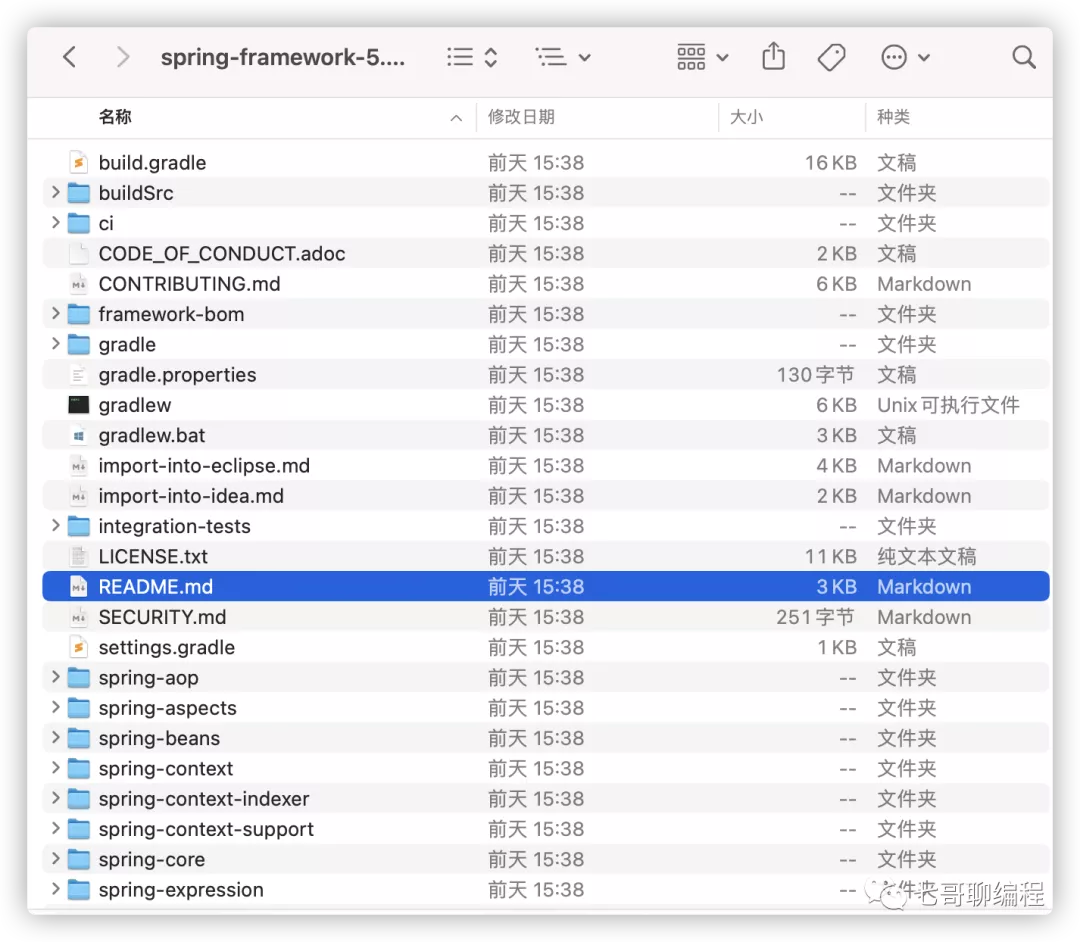Sort by the 种类 column header
1080x942 pixels.
pos(893,117)
